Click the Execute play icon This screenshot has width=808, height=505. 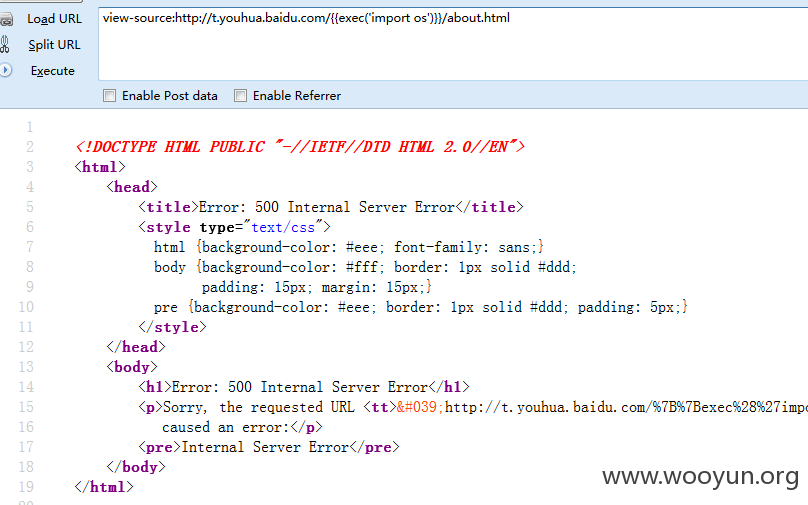(x=5, y=70)
